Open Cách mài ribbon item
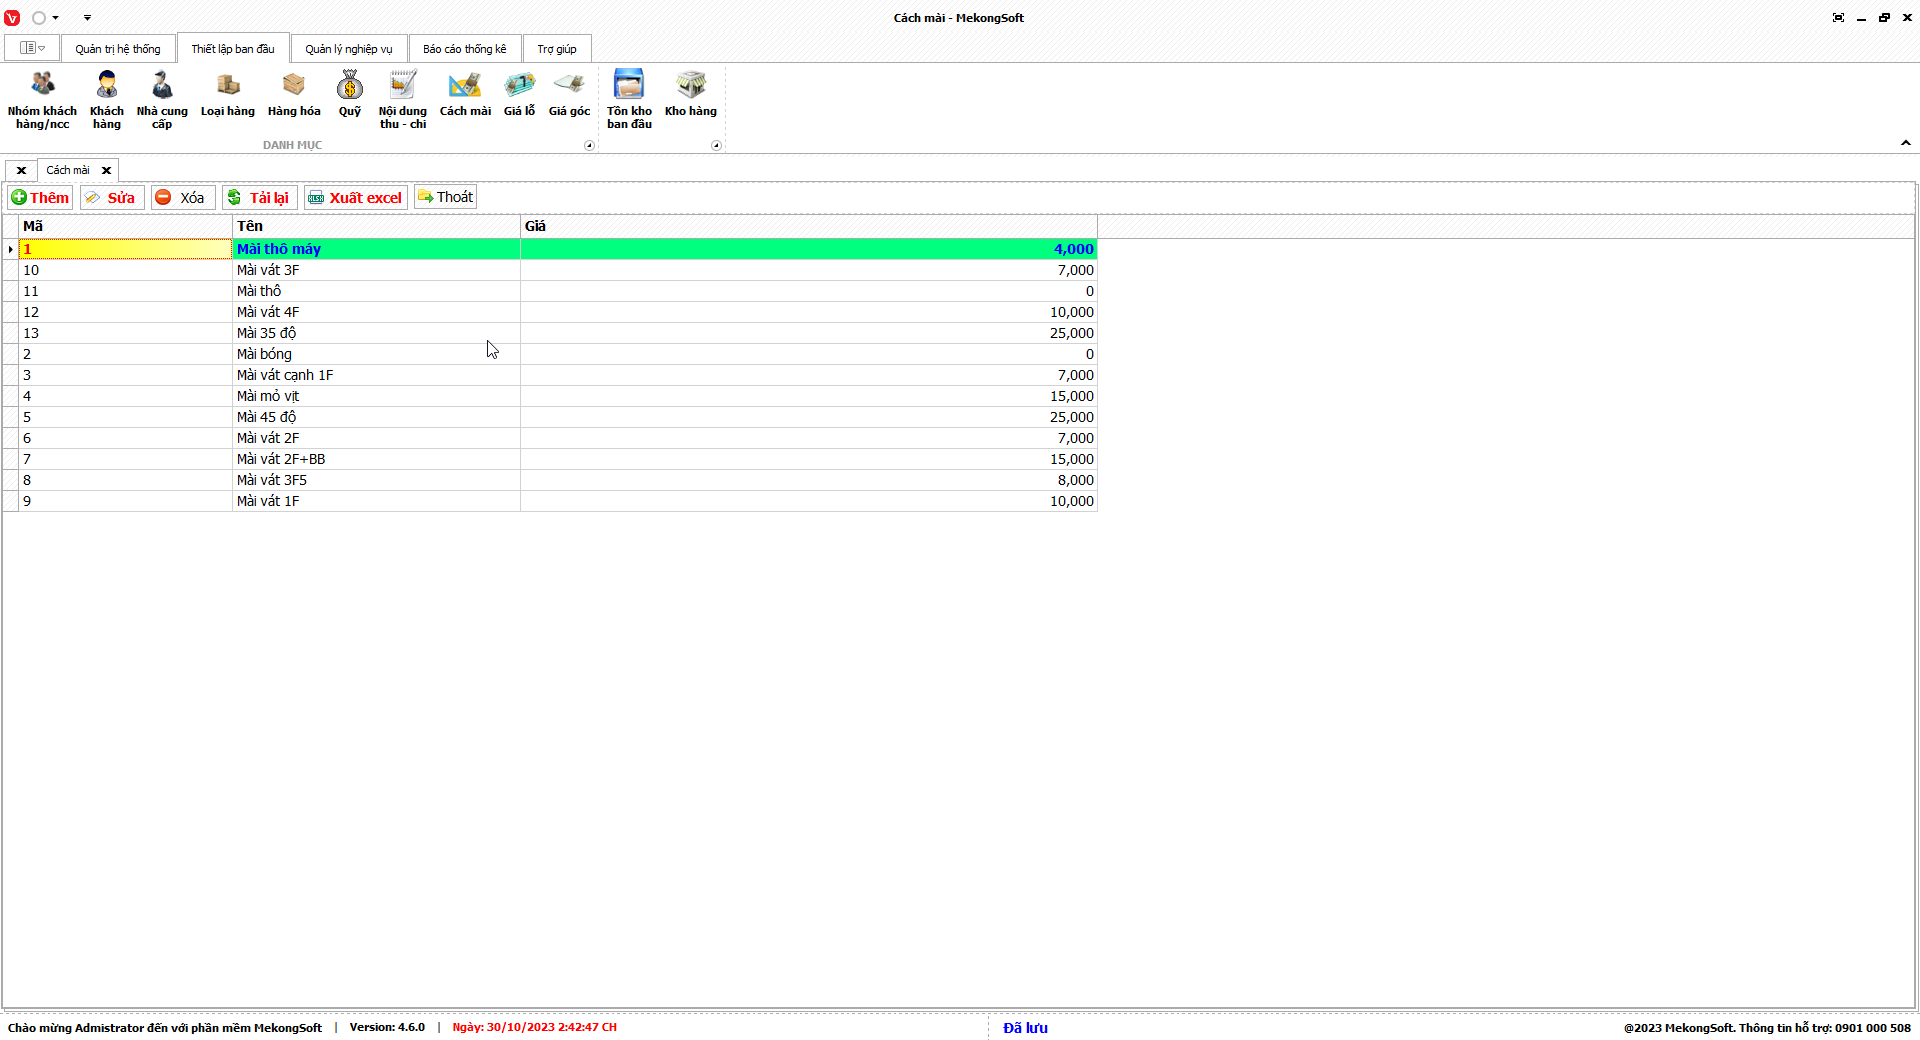This screenshot has width=1920, height=1040. click(465, 95)
